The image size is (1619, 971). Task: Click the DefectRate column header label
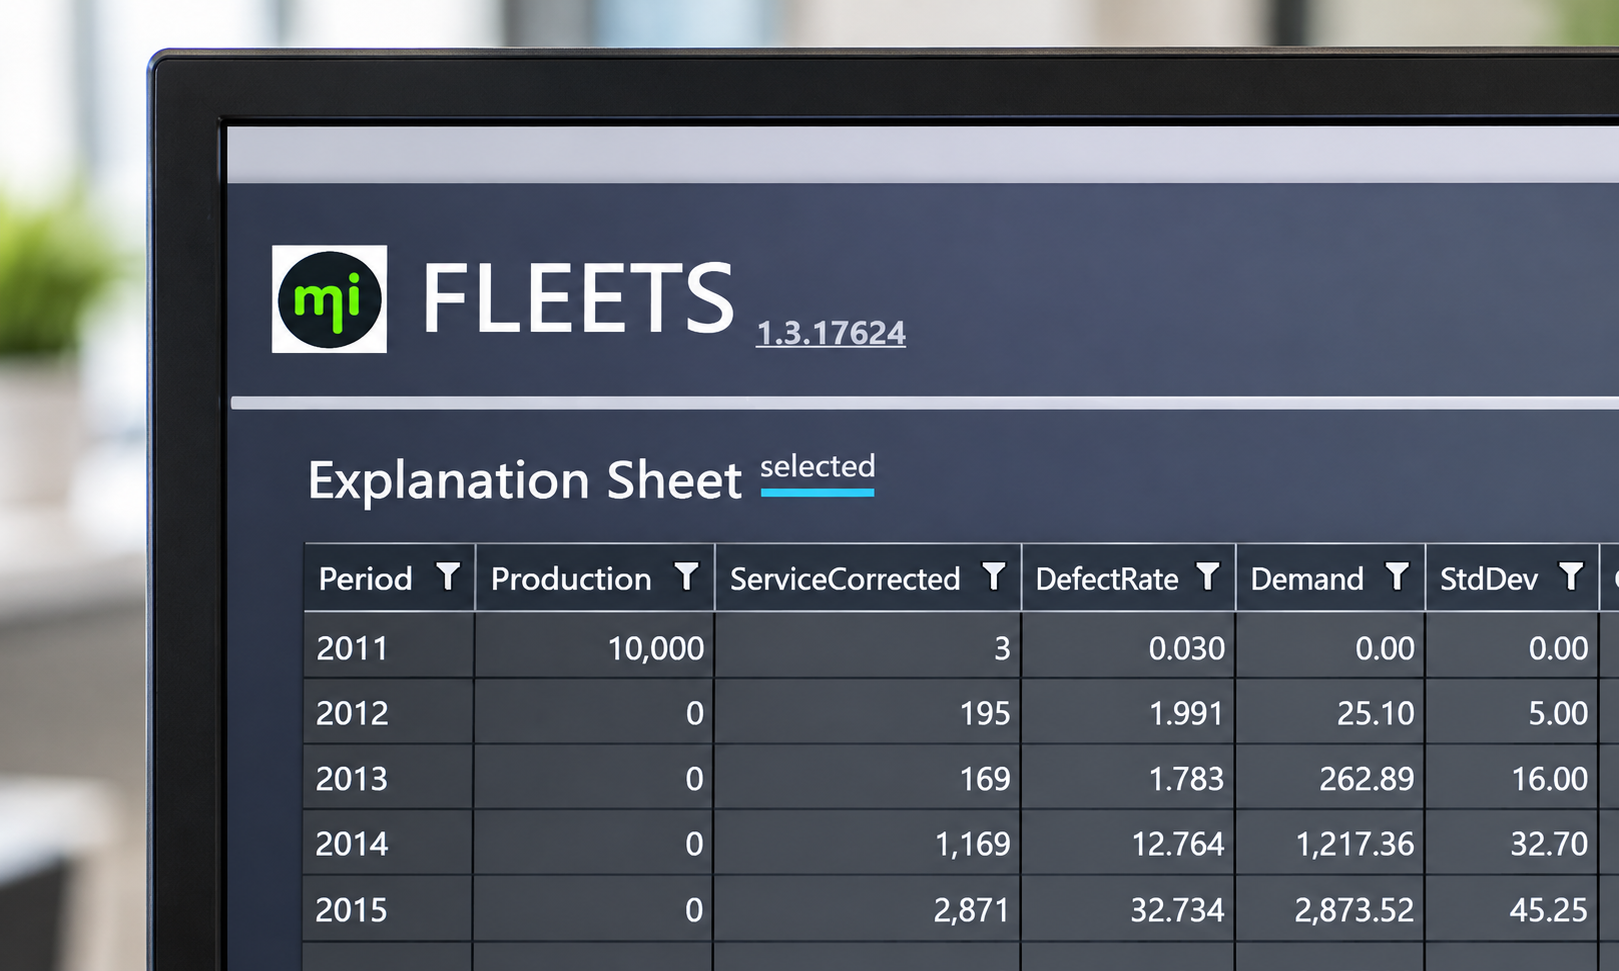point(1107,579)
